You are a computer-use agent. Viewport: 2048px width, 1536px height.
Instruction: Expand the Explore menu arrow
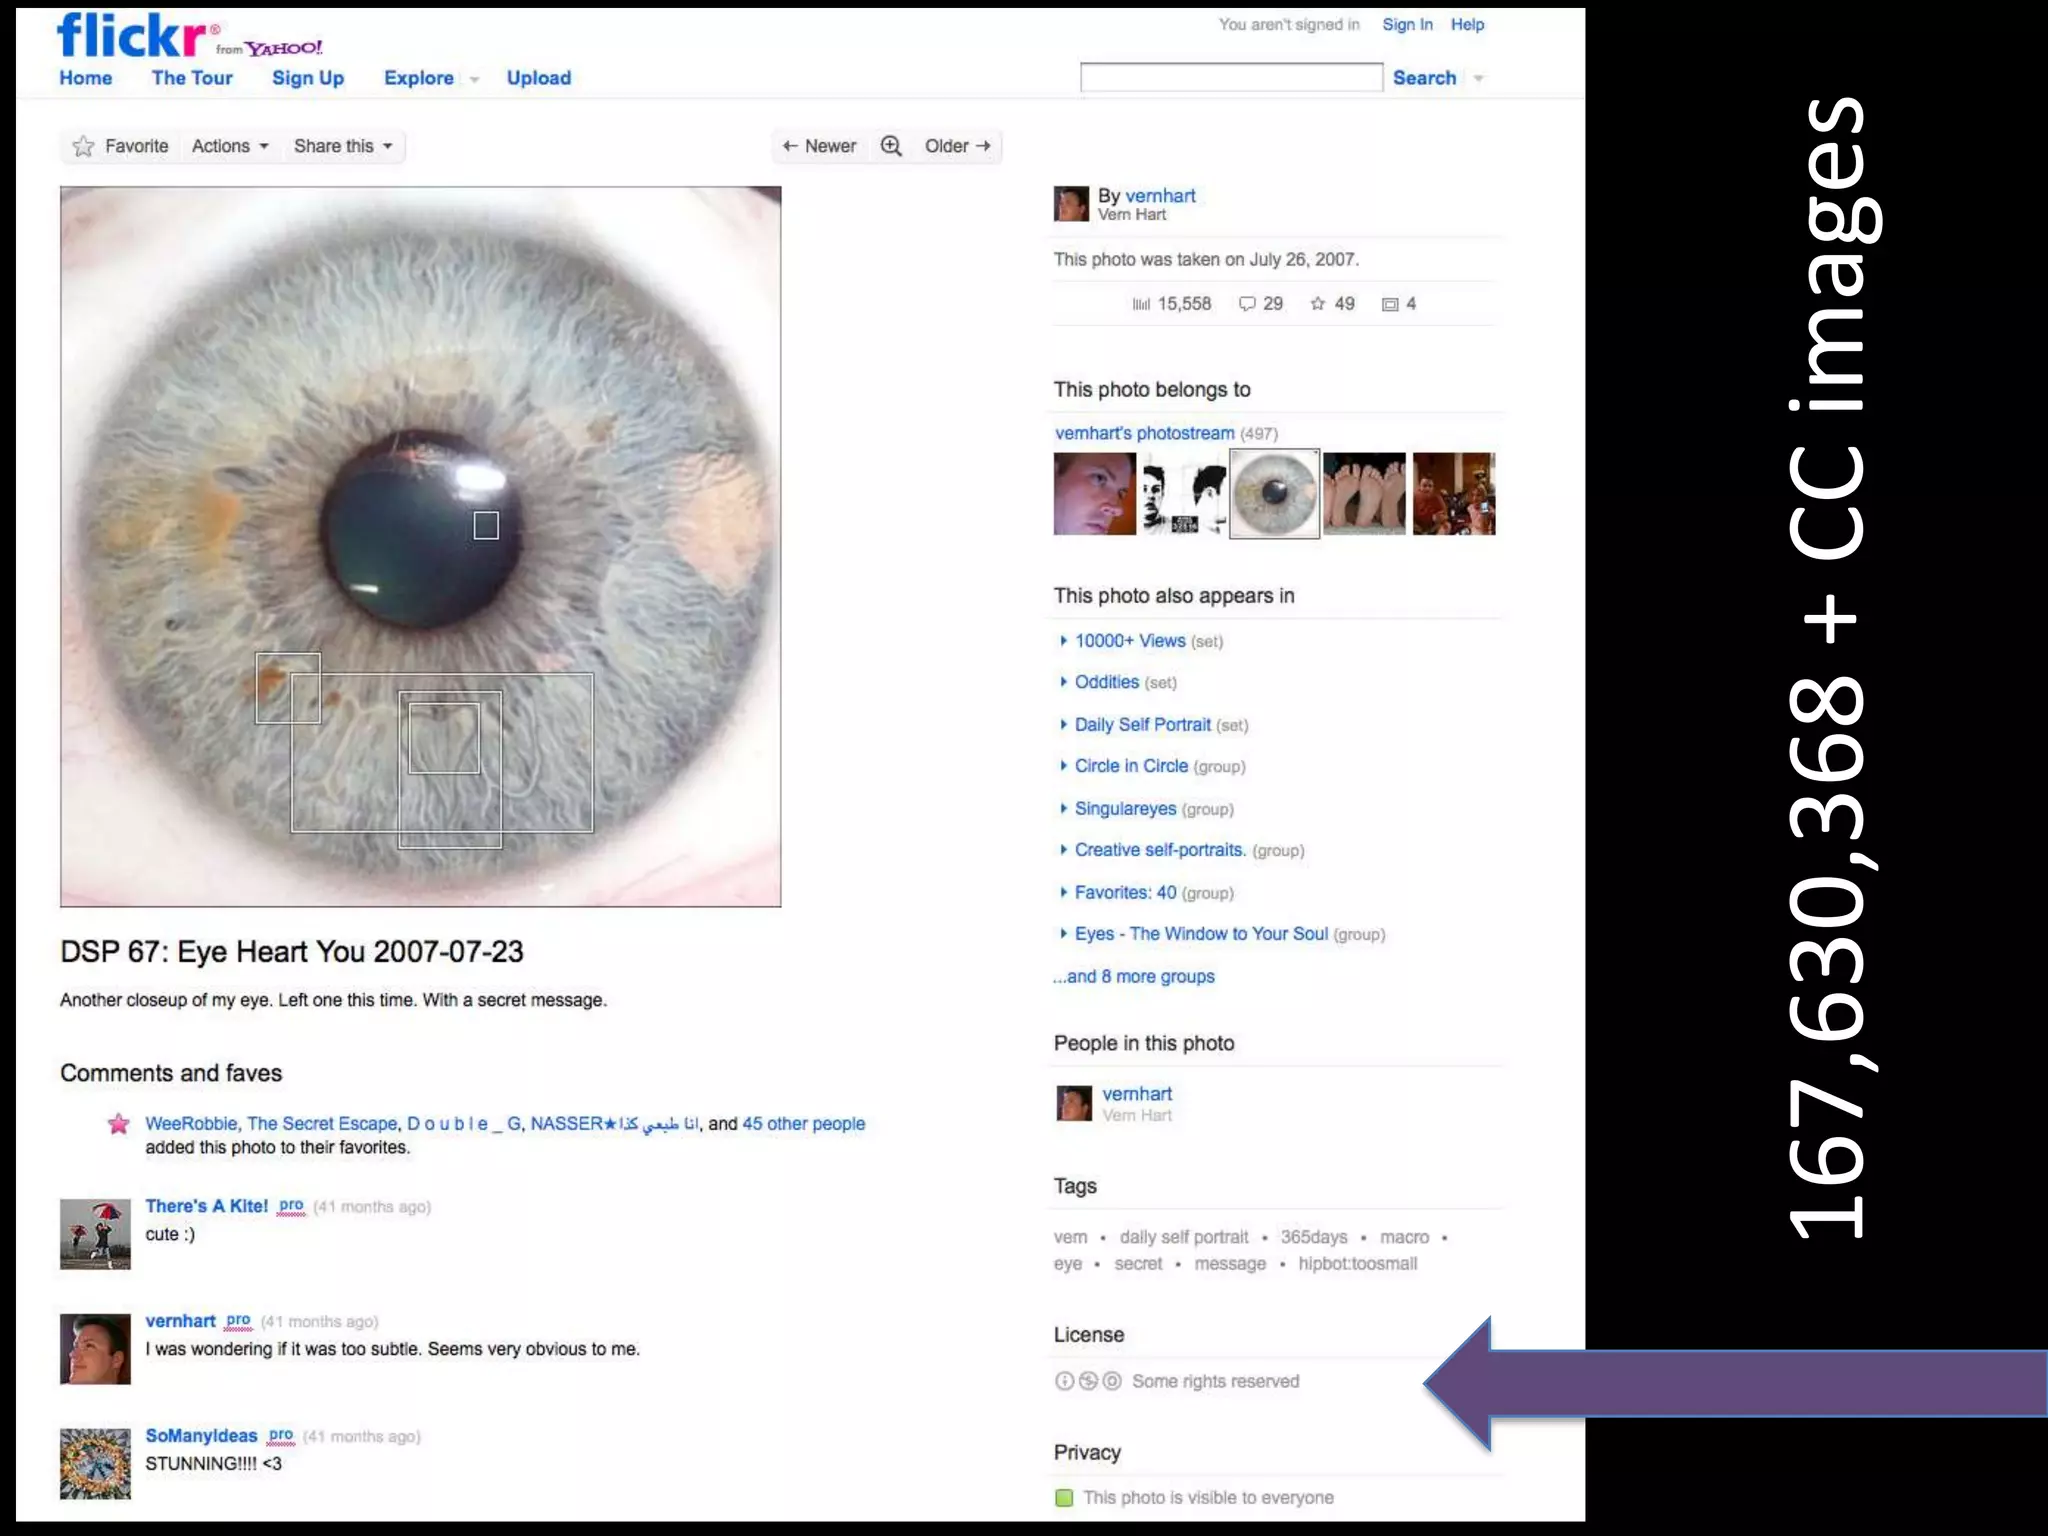475,79
